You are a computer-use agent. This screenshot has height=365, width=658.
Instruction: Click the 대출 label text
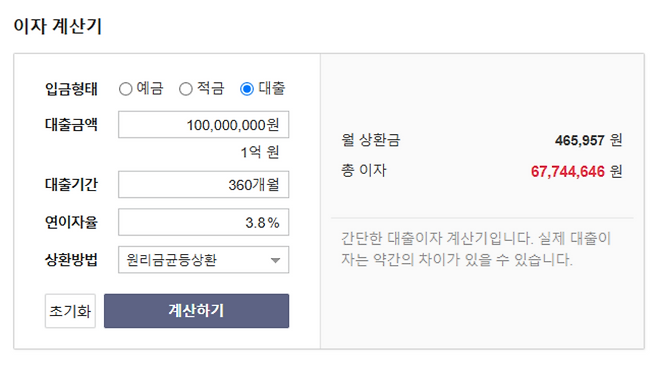tap(272, 89)
